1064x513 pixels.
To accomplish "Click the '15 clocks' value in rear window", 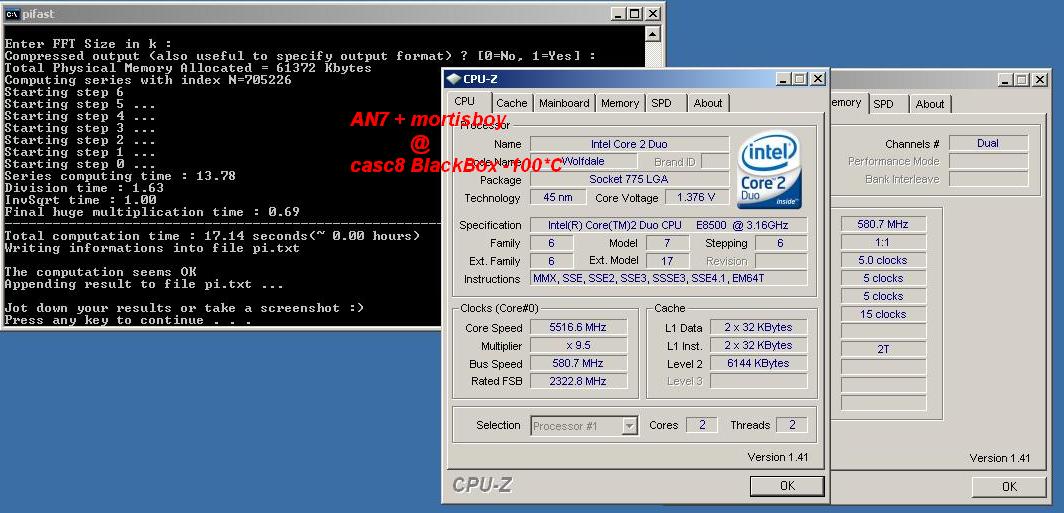I will point(883,314).
